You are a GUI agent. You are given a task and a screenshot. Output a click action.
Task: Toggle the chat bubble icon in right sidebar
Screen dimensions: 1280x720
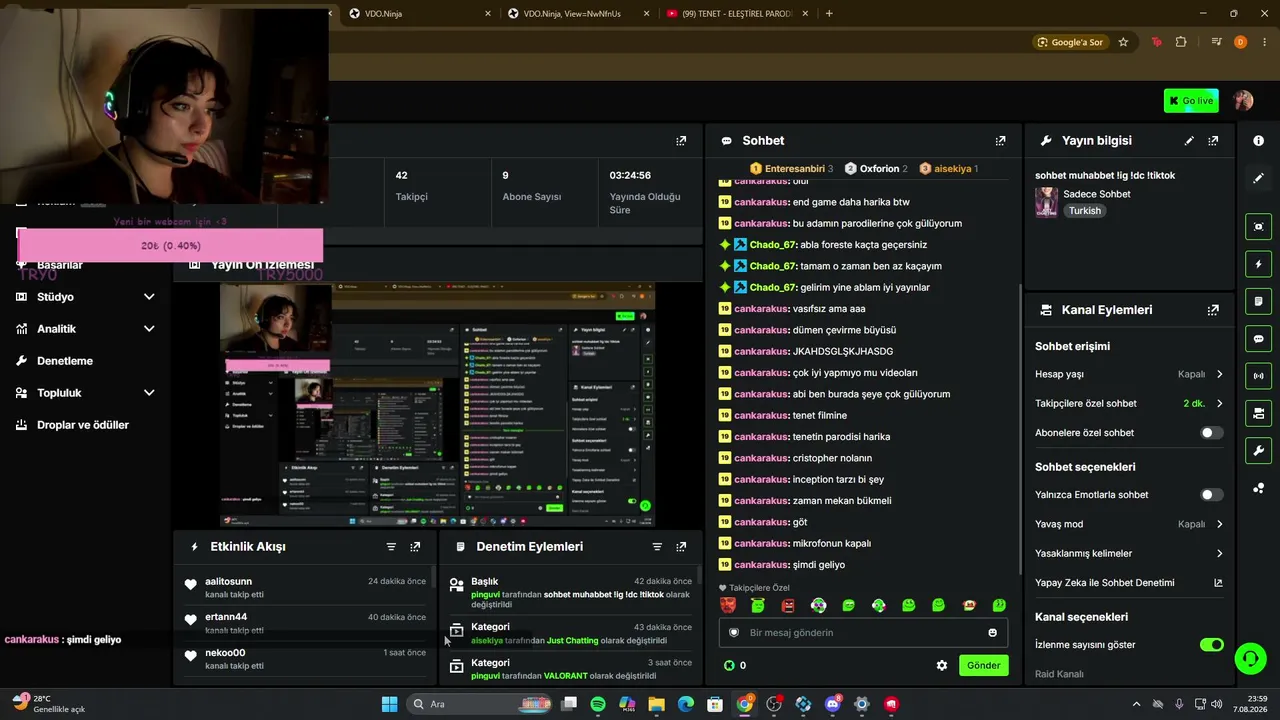pos(1258,339)
